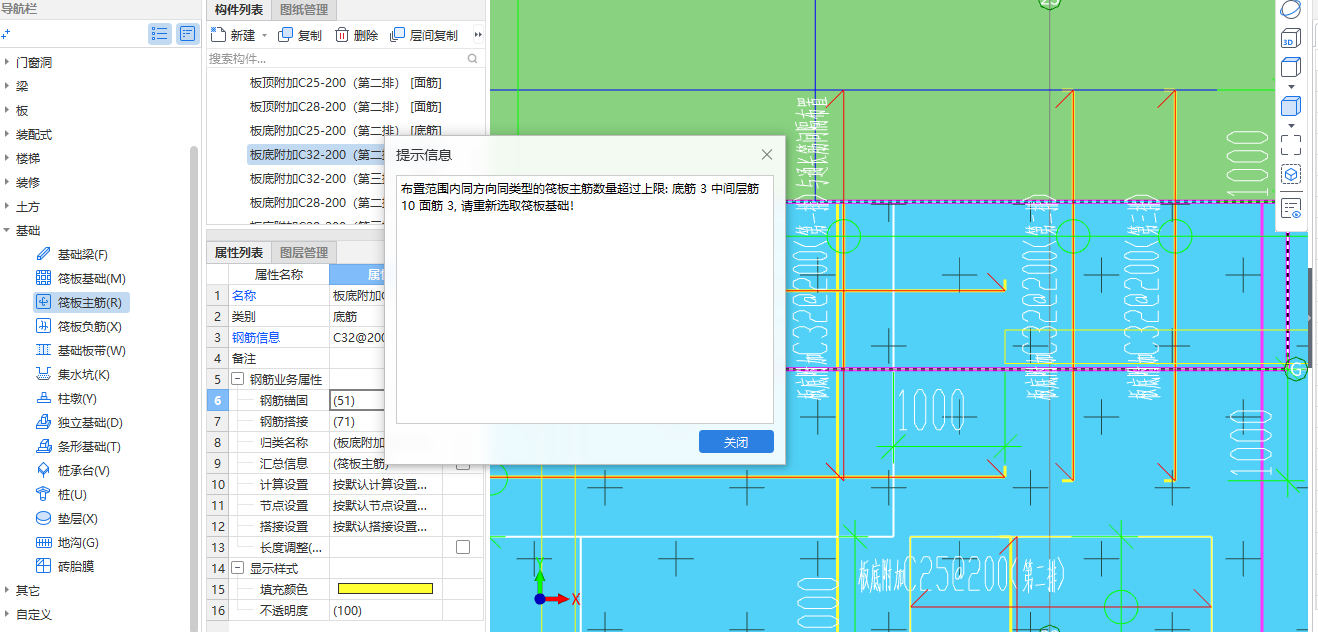This screenshot has height=632, width=1318.
Task: Click 关闭 button in 提示信息 dialog
Action: pyautogui.click(x=736, y=442)
